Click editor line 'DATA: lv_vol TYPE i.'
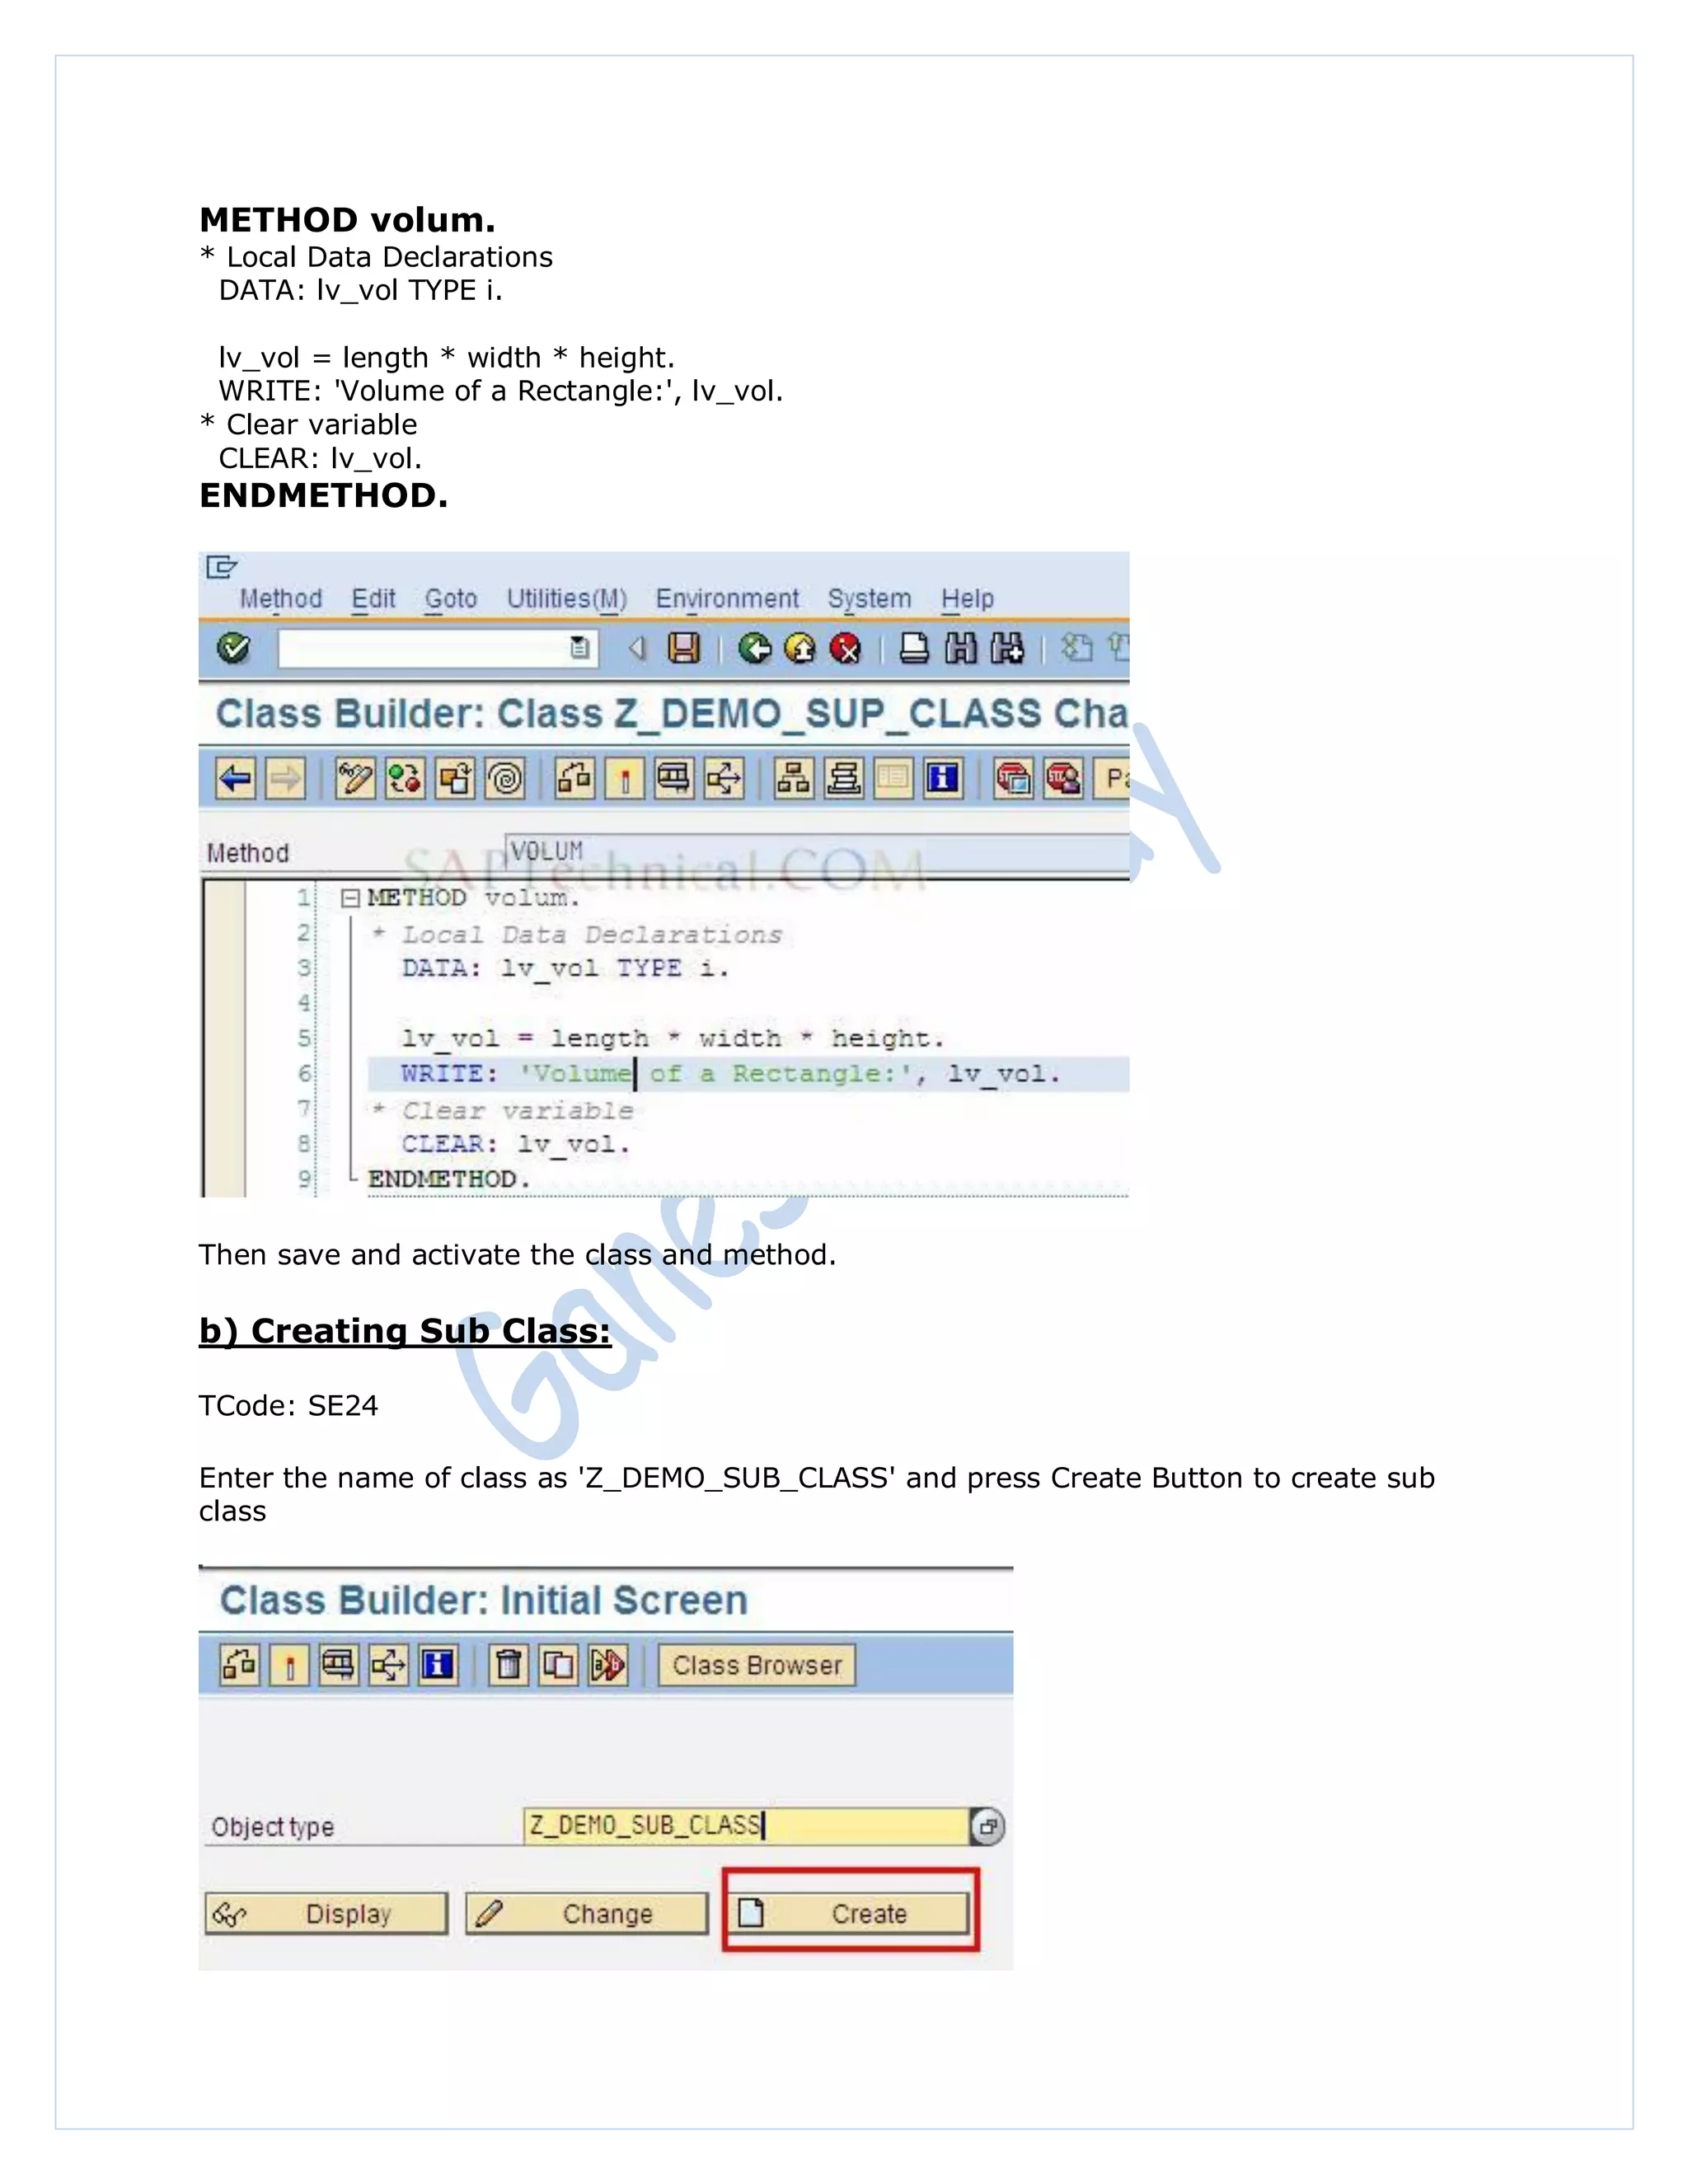 click(565, 968)
